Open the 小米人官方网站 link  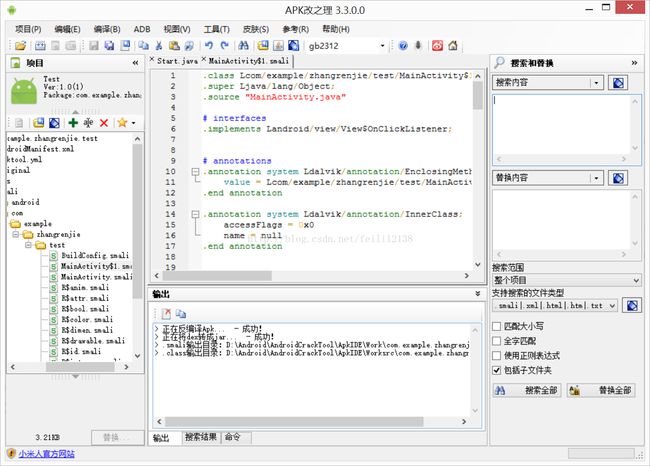pyautogui.click(x=46, y=454)
